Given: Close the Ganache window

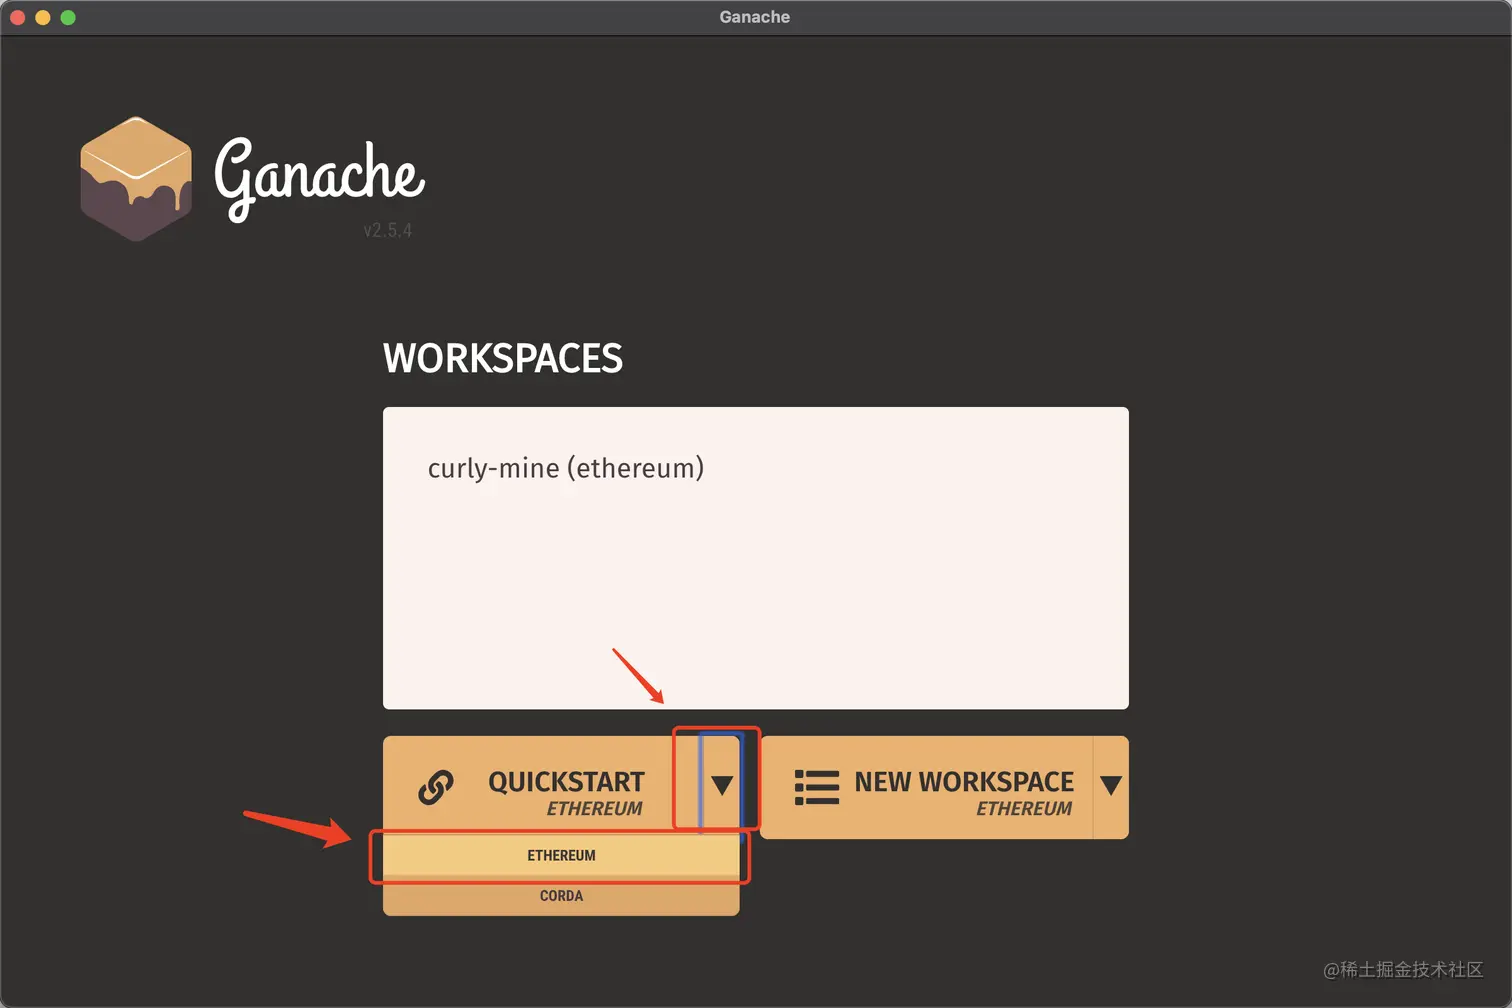Looking at the screenshot, I should tap(17, 17).
